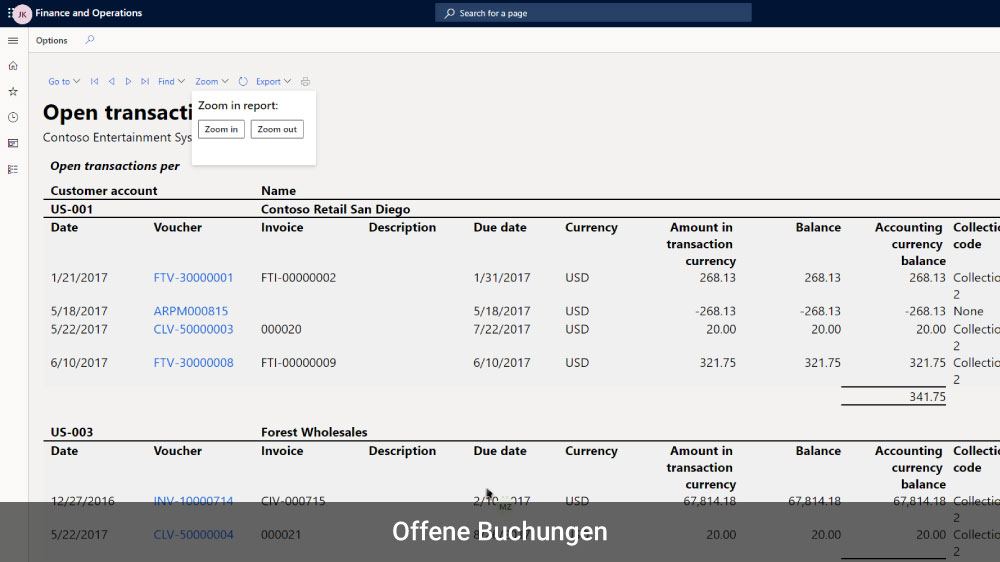Click amount -268.13 in transaction currency
The width and height of the screenshot is (1000, 562).
715,311
